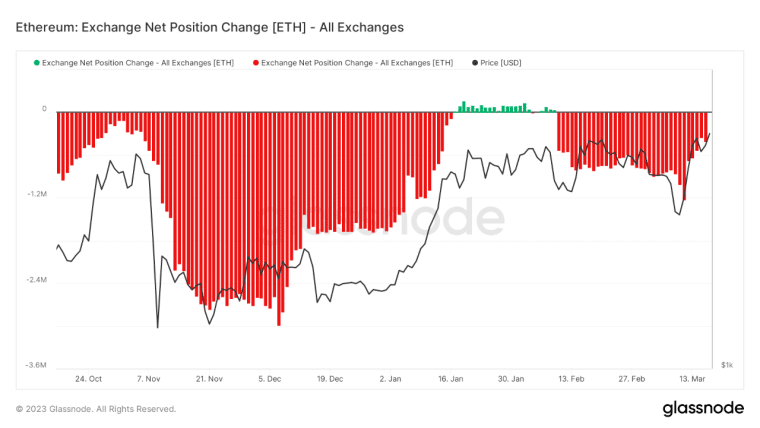Click the red legend dot
Image resolution: width=760 pixels, height=428 pixels.
point(256,63)
